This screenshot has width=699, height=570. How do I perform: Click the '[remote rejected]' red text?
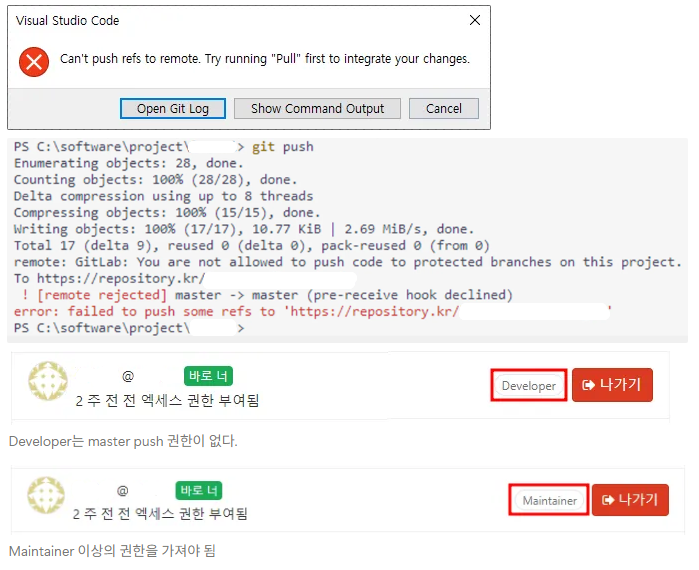click(102, 295)
